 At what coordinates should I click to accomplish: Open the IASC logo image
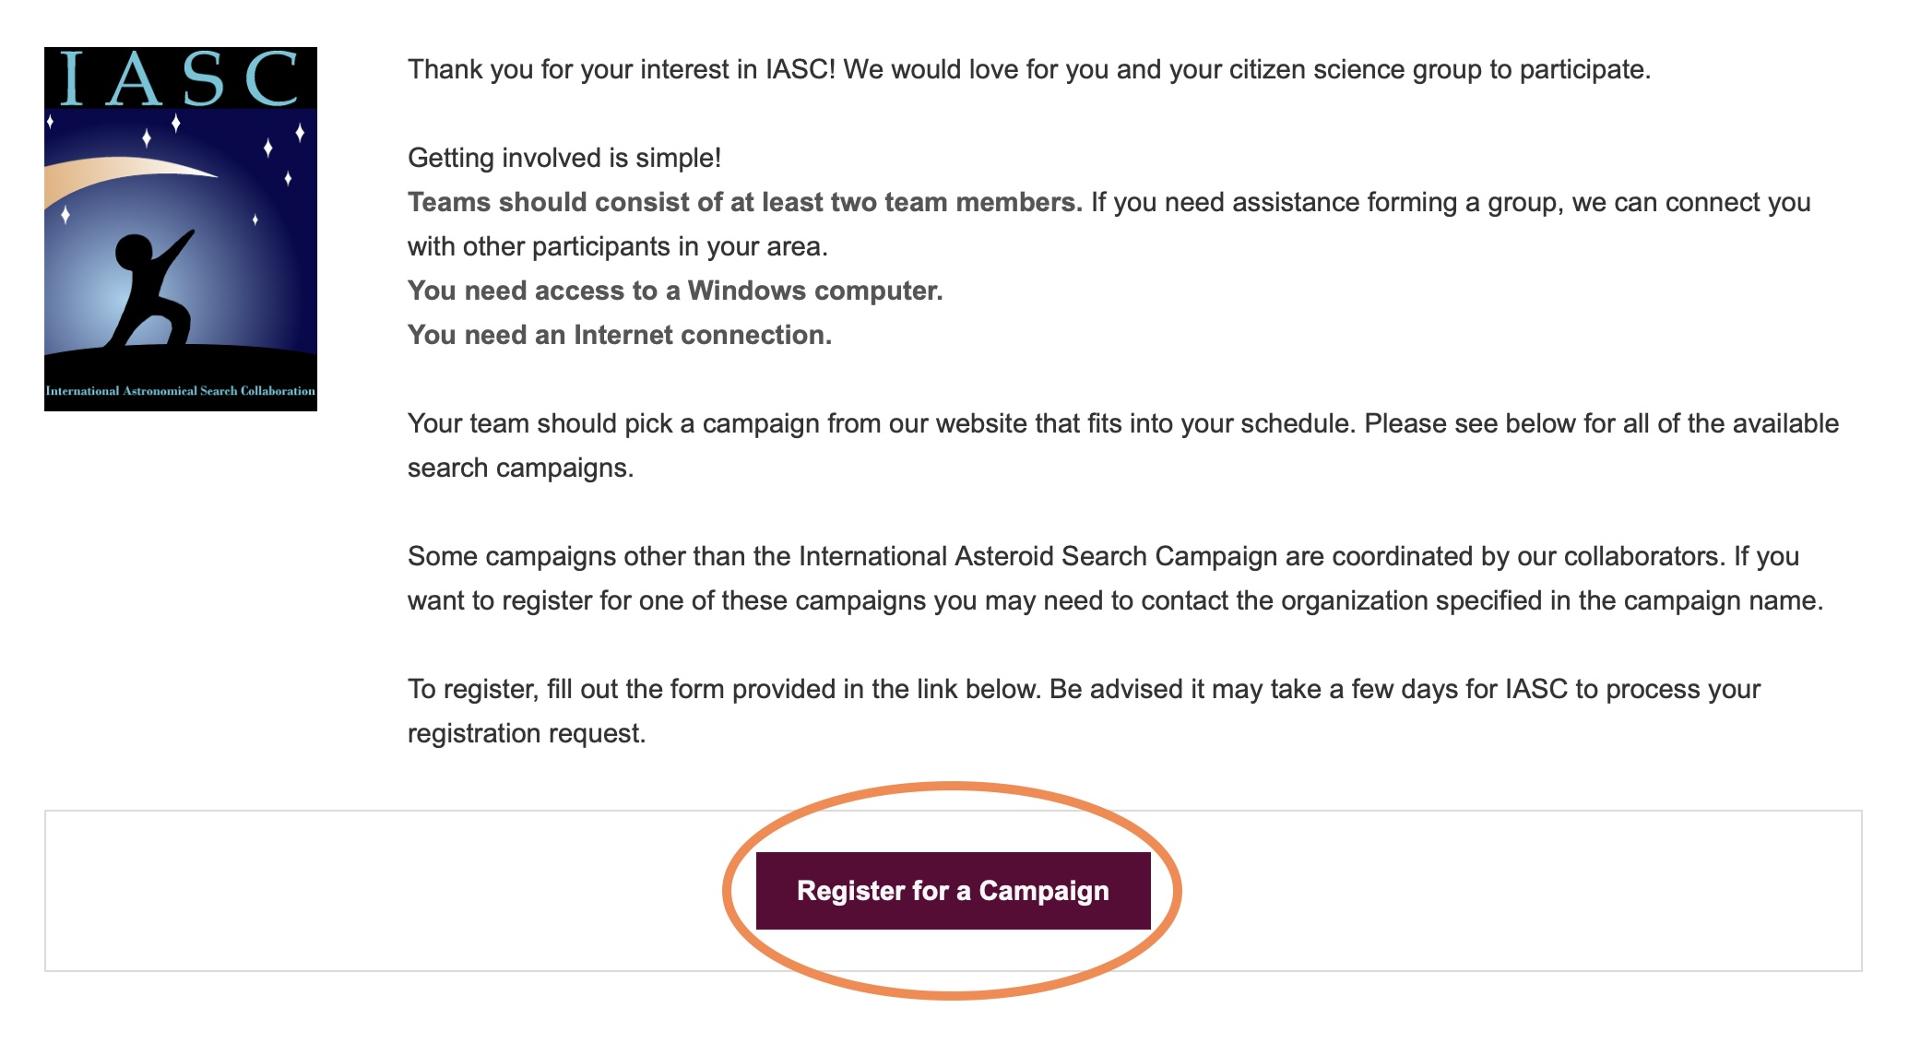click(x=181, y=229)
